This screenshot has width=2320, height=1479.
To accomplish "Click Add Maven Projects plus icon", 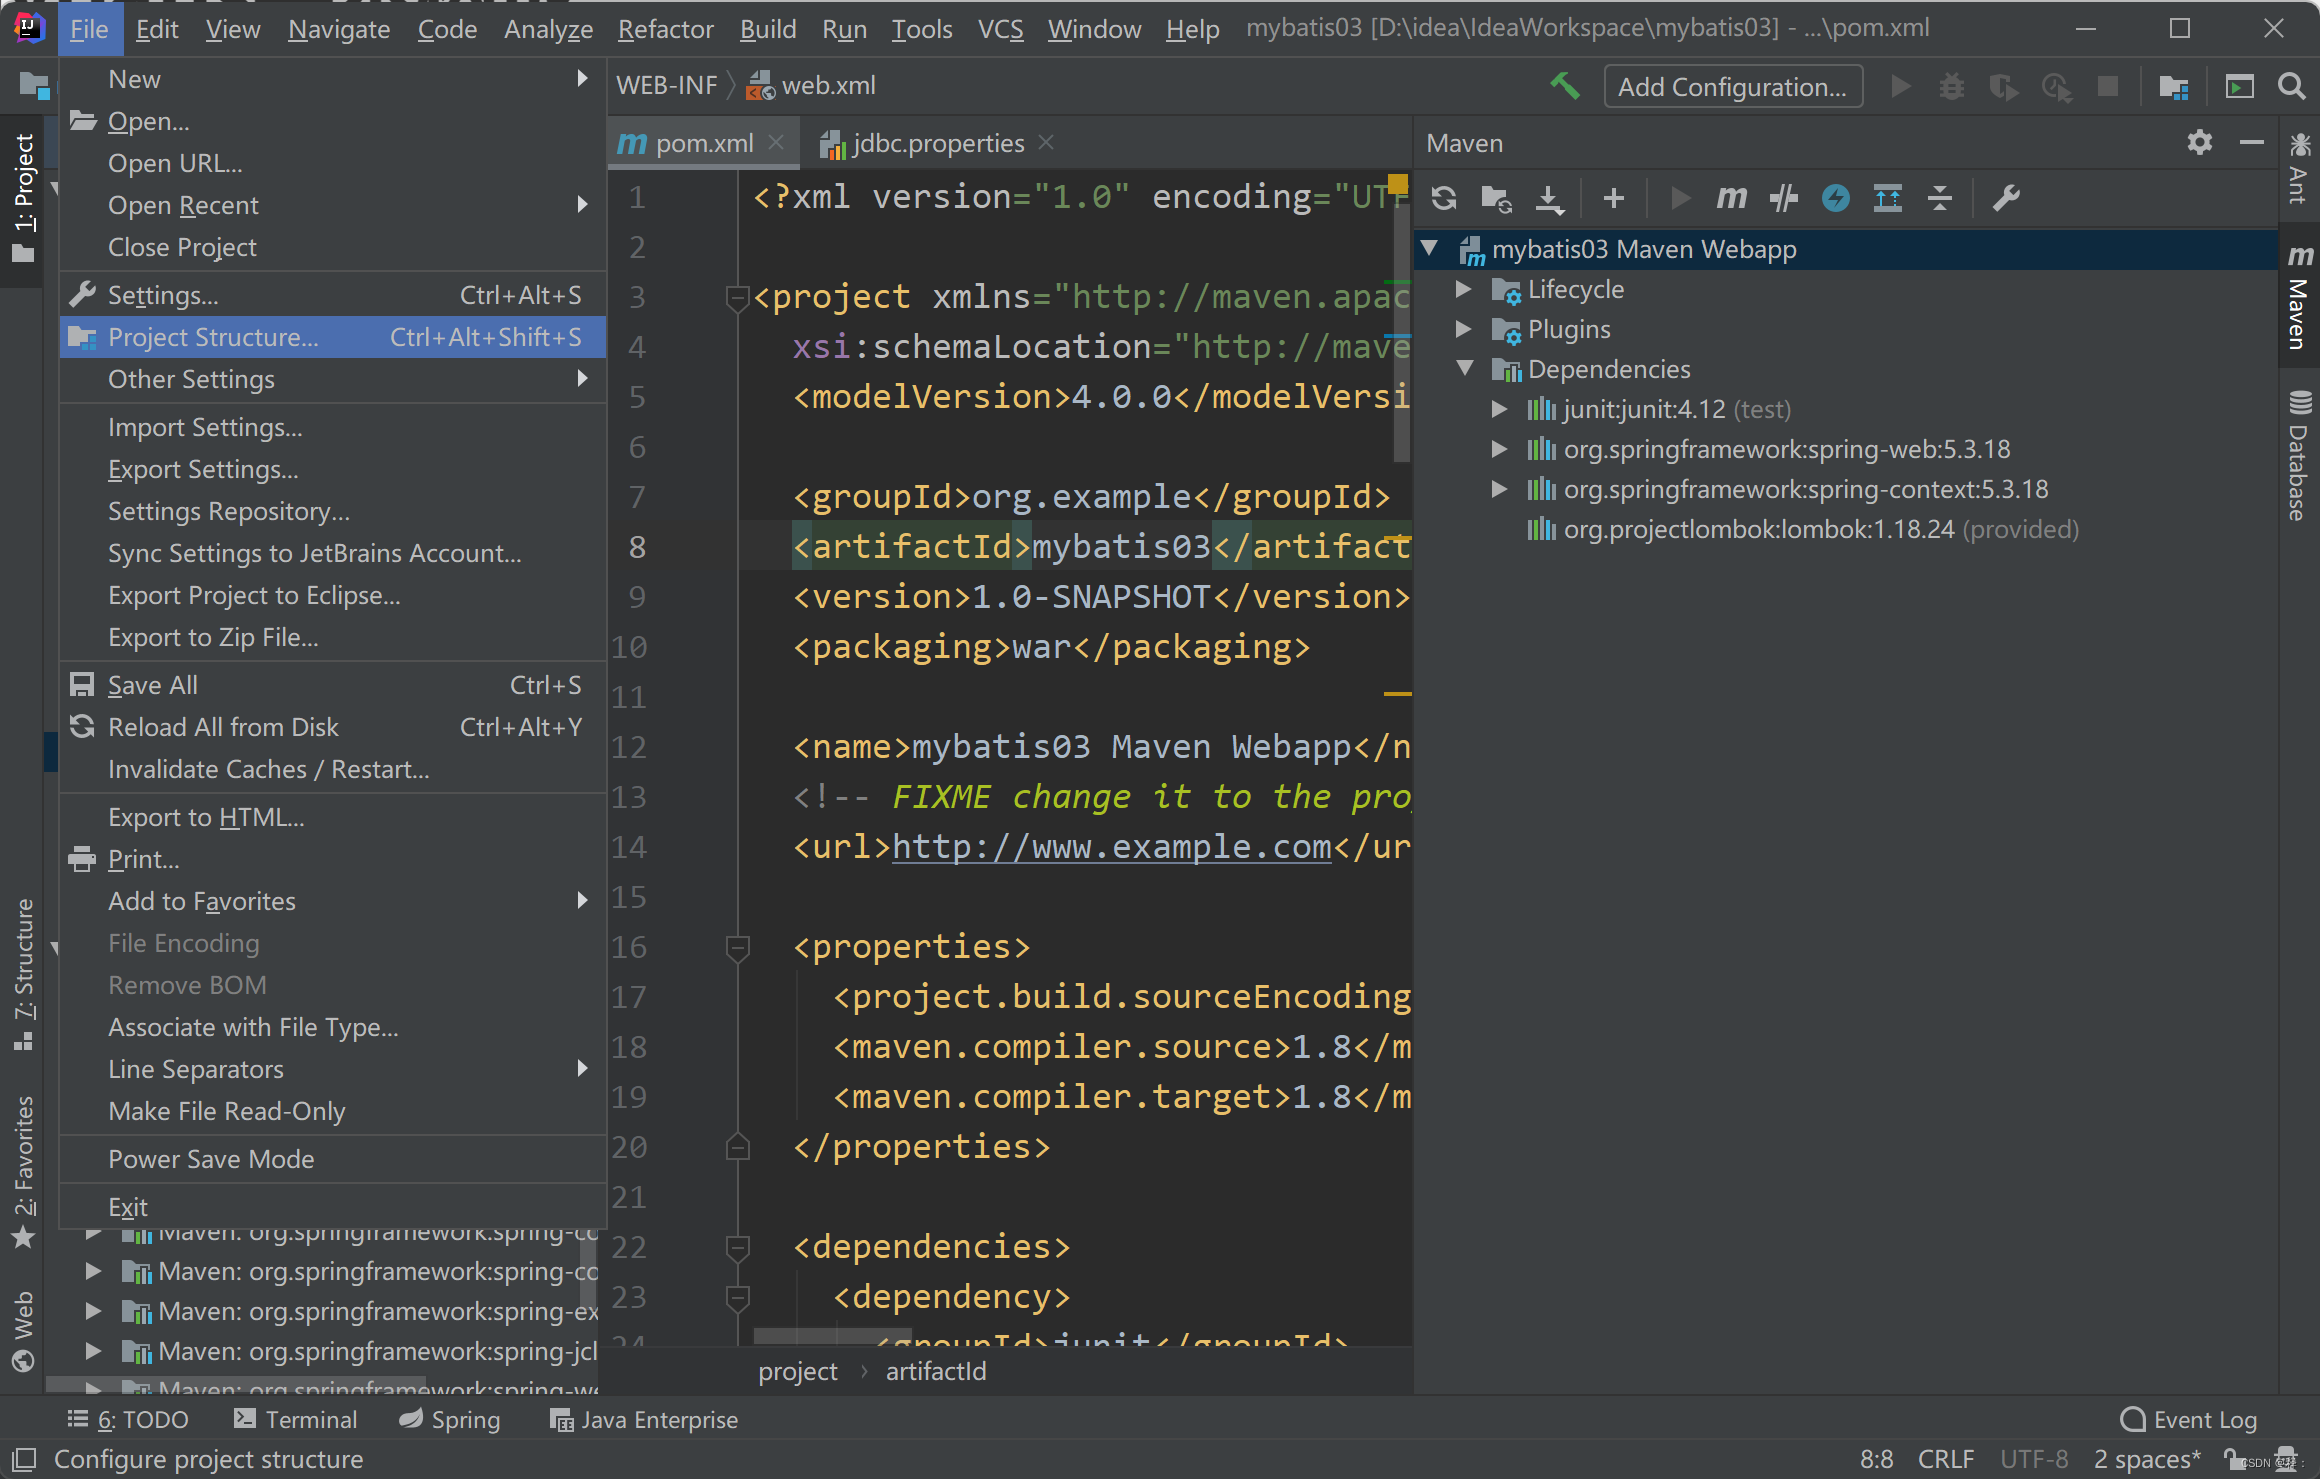I will (x=1613, y=198).
